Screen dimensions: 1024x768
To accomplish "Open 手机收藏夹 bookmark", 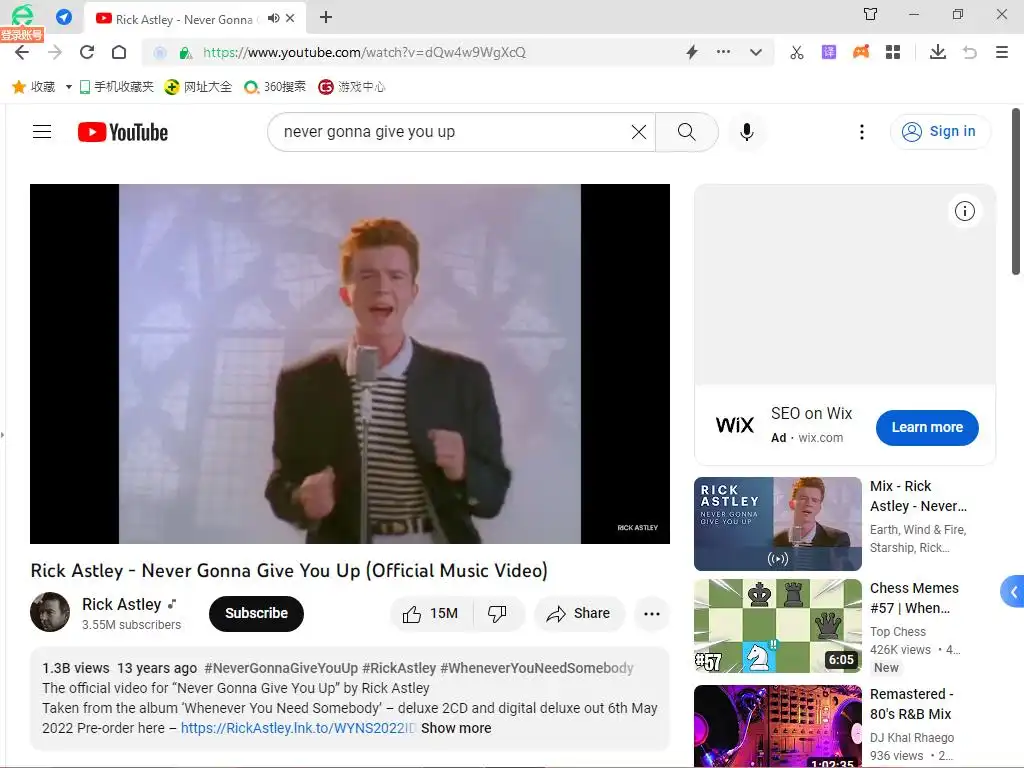I will (x=117, y=87).
